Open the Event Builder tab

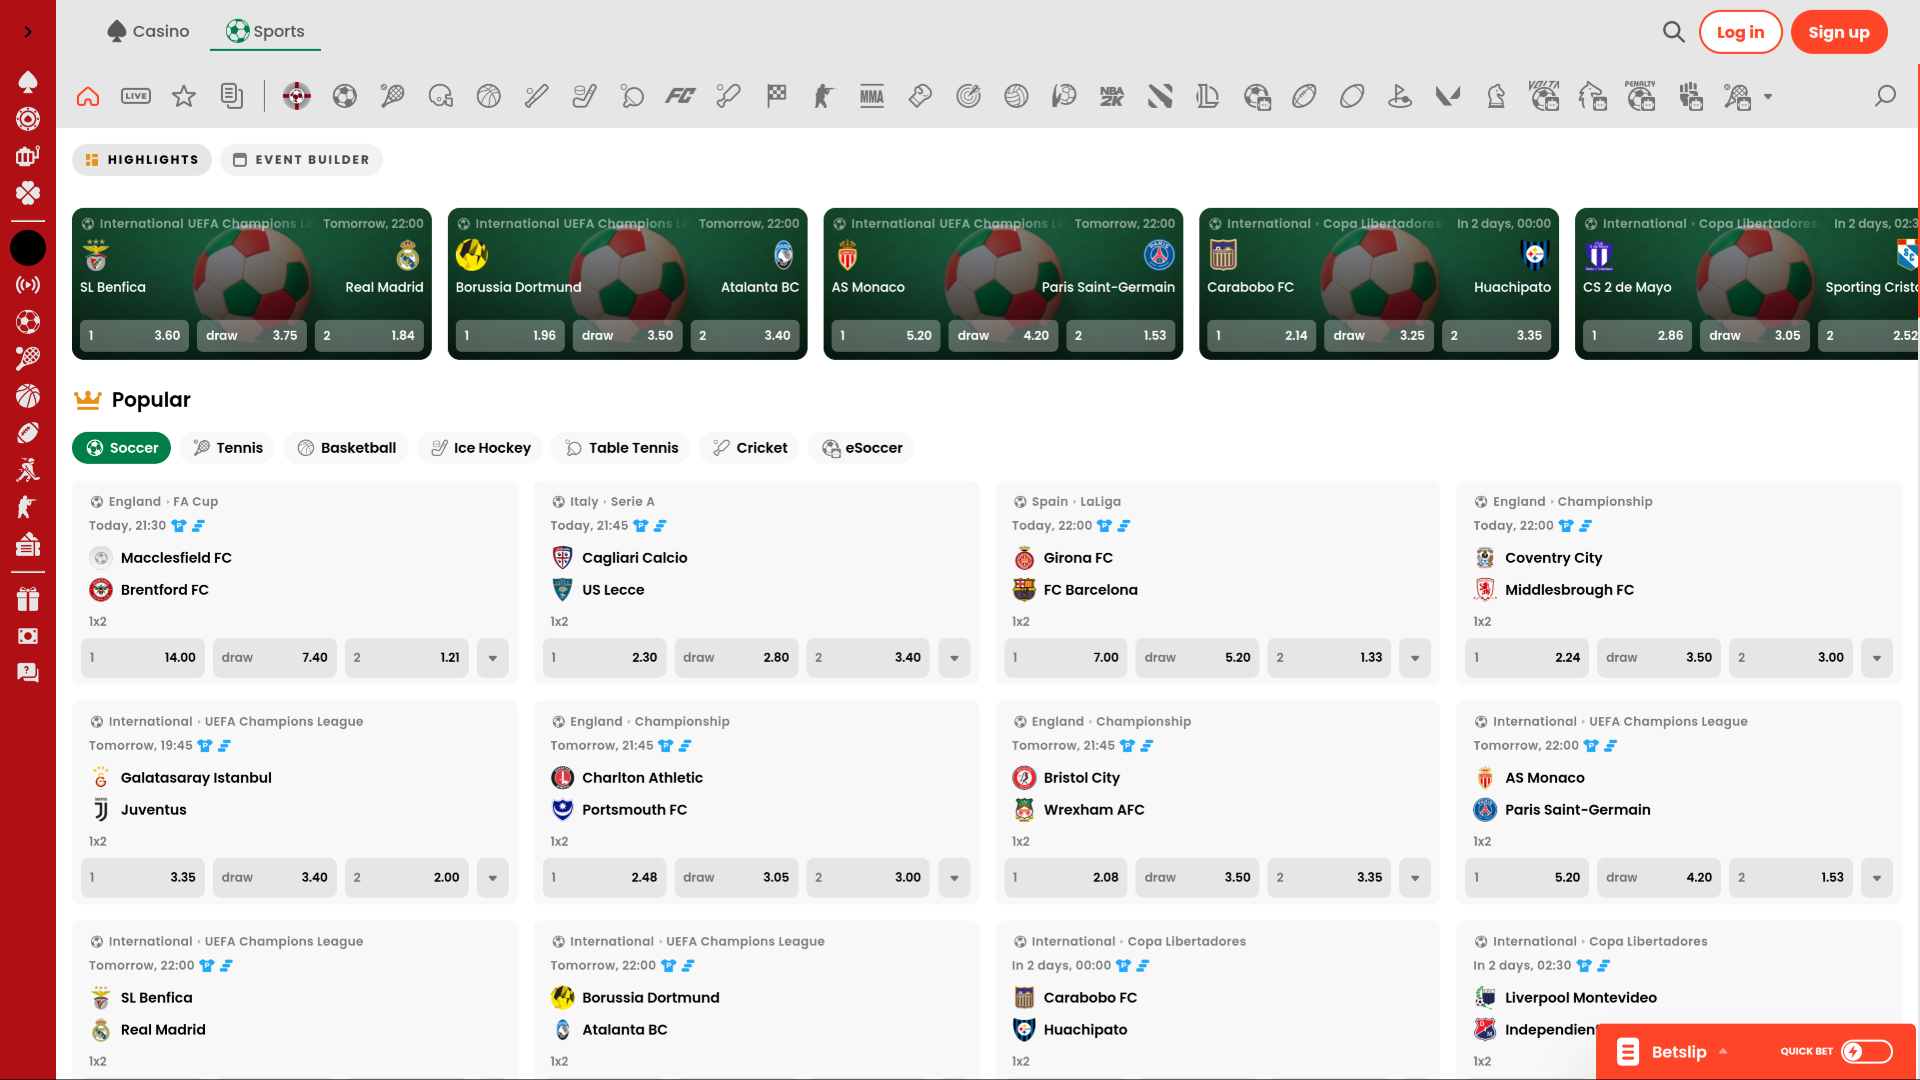(x=301, y=159)
